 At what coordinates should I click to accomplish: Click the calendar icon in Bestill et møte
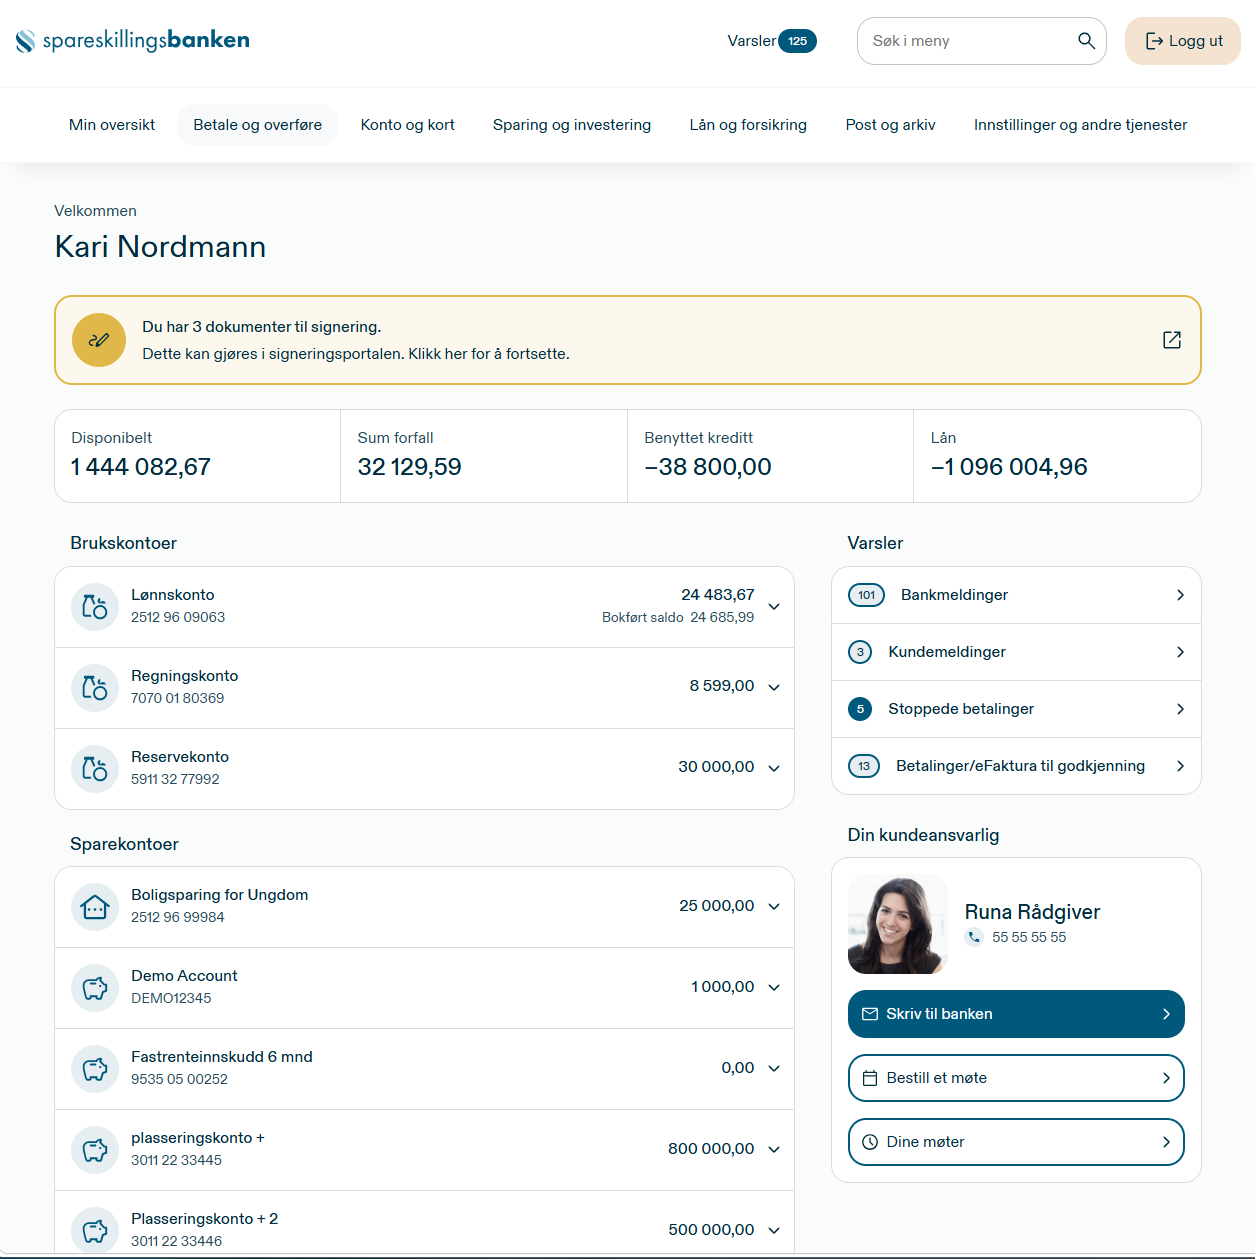[870, 1078]
